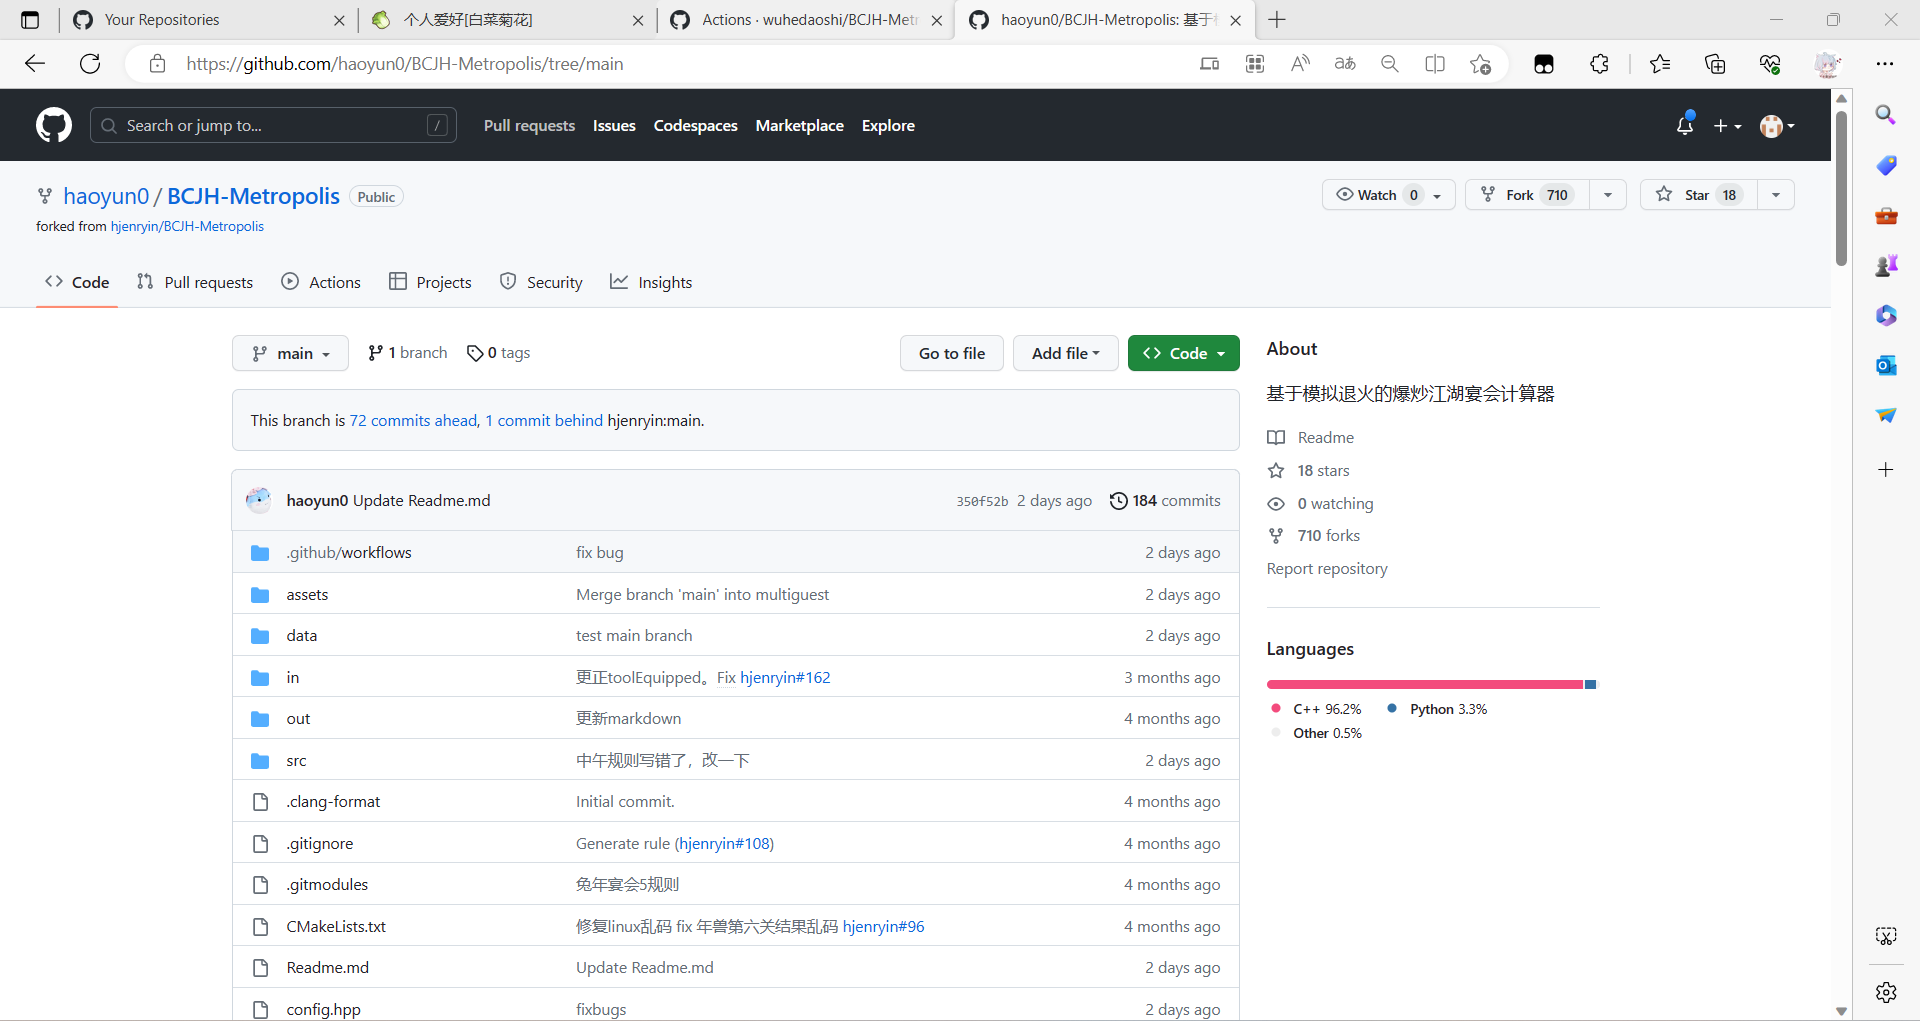Click the browser back arrow
This screenshot has height=1021, width=1920.
(35, 64)
